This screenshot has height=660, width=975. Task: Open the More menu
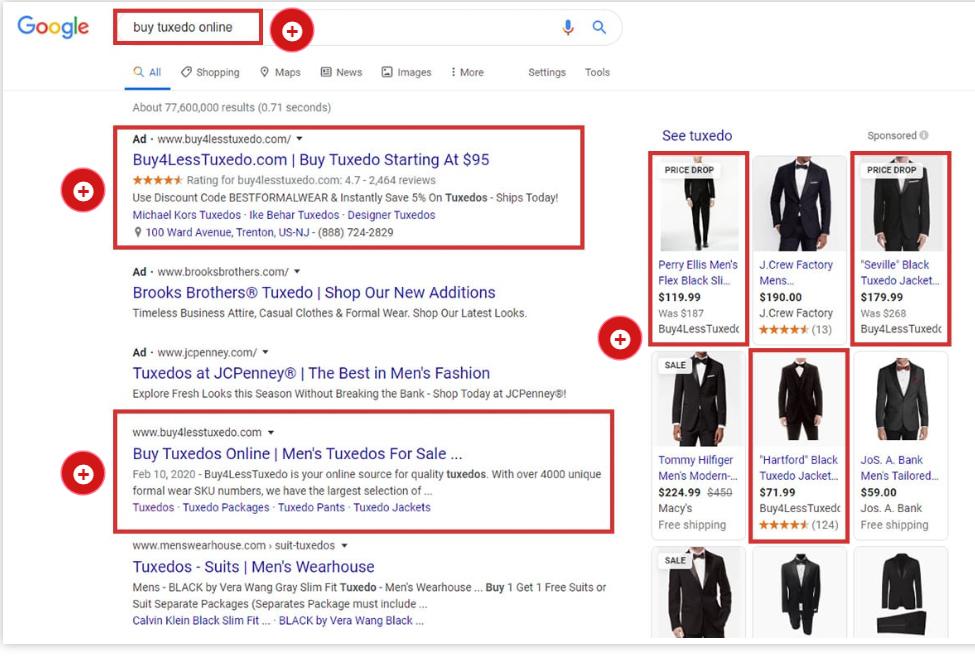click(x=467, y=72)
